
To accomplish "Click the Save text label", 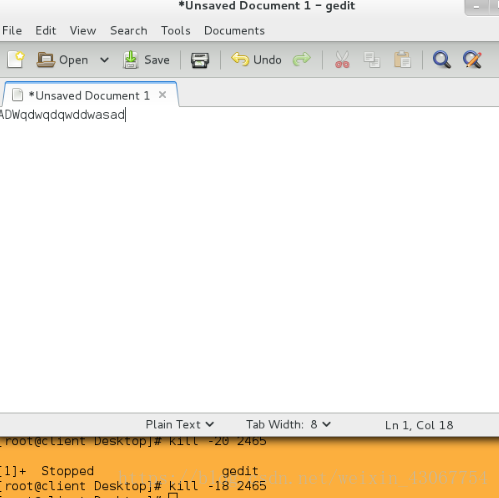I will pos(157,60).
